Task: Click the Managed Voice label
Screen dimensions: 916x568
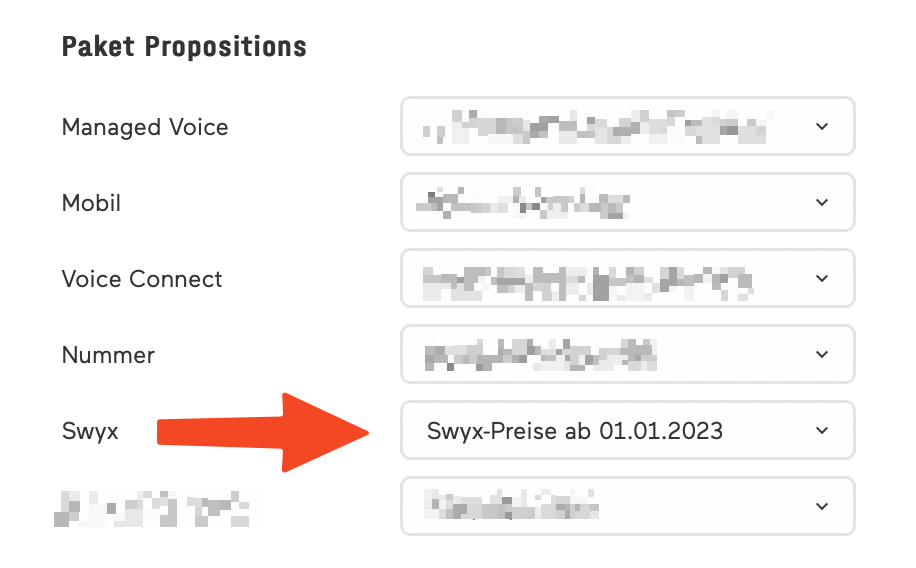Action: [145, 128]
